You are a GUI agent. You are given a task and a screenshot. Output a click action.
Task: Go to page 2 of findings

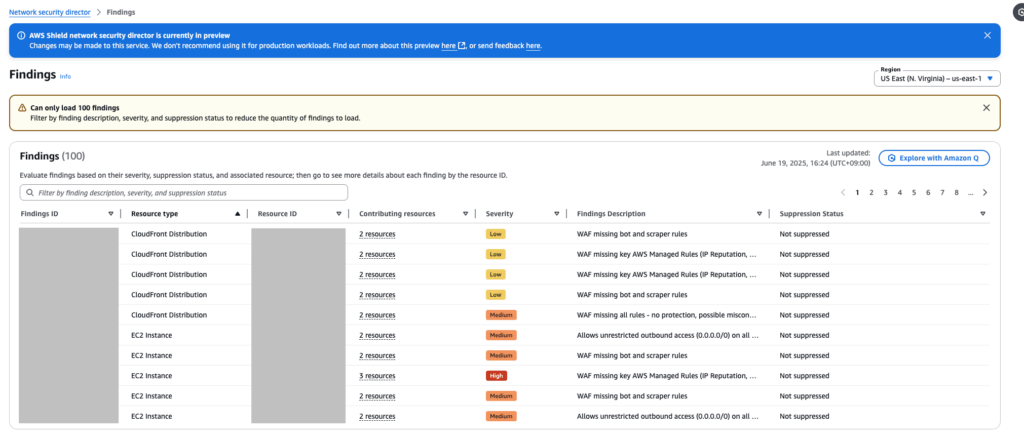[x=871, y=192]
